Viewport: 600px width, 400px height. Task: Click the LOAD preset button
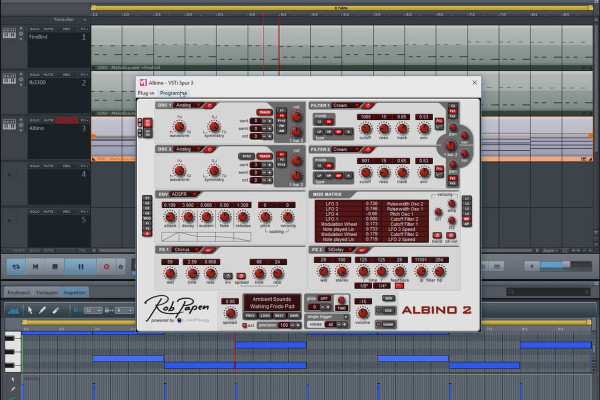point(265,316)
